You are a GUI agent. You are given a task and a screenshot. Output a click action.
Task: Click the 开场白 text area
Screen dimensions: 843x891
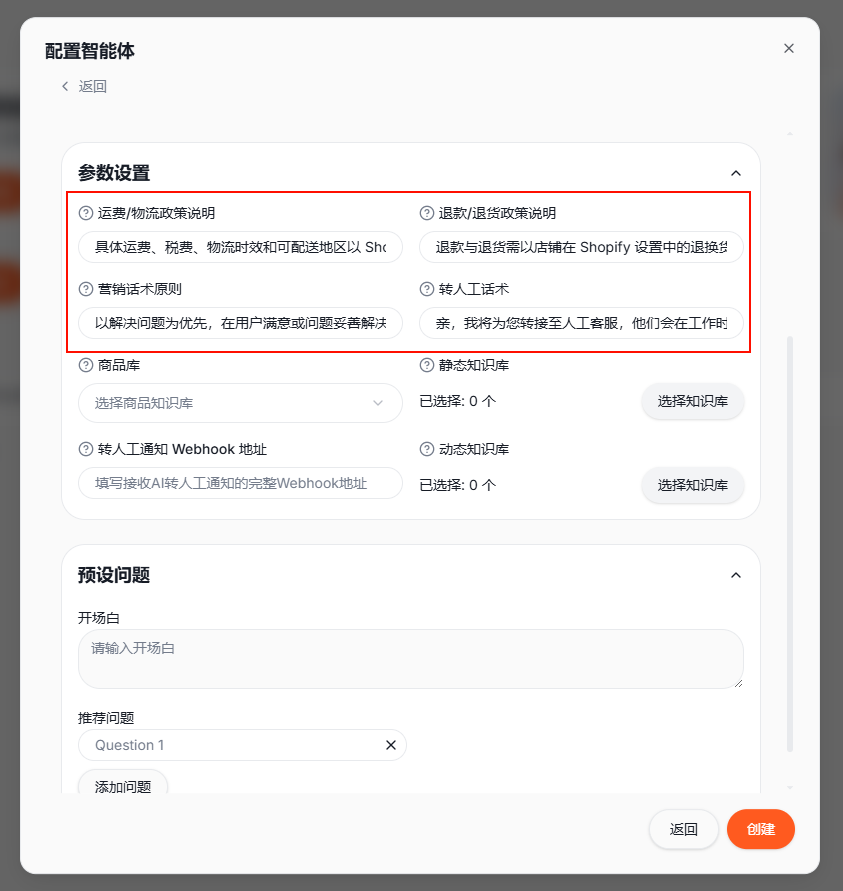tap(411, 659)
